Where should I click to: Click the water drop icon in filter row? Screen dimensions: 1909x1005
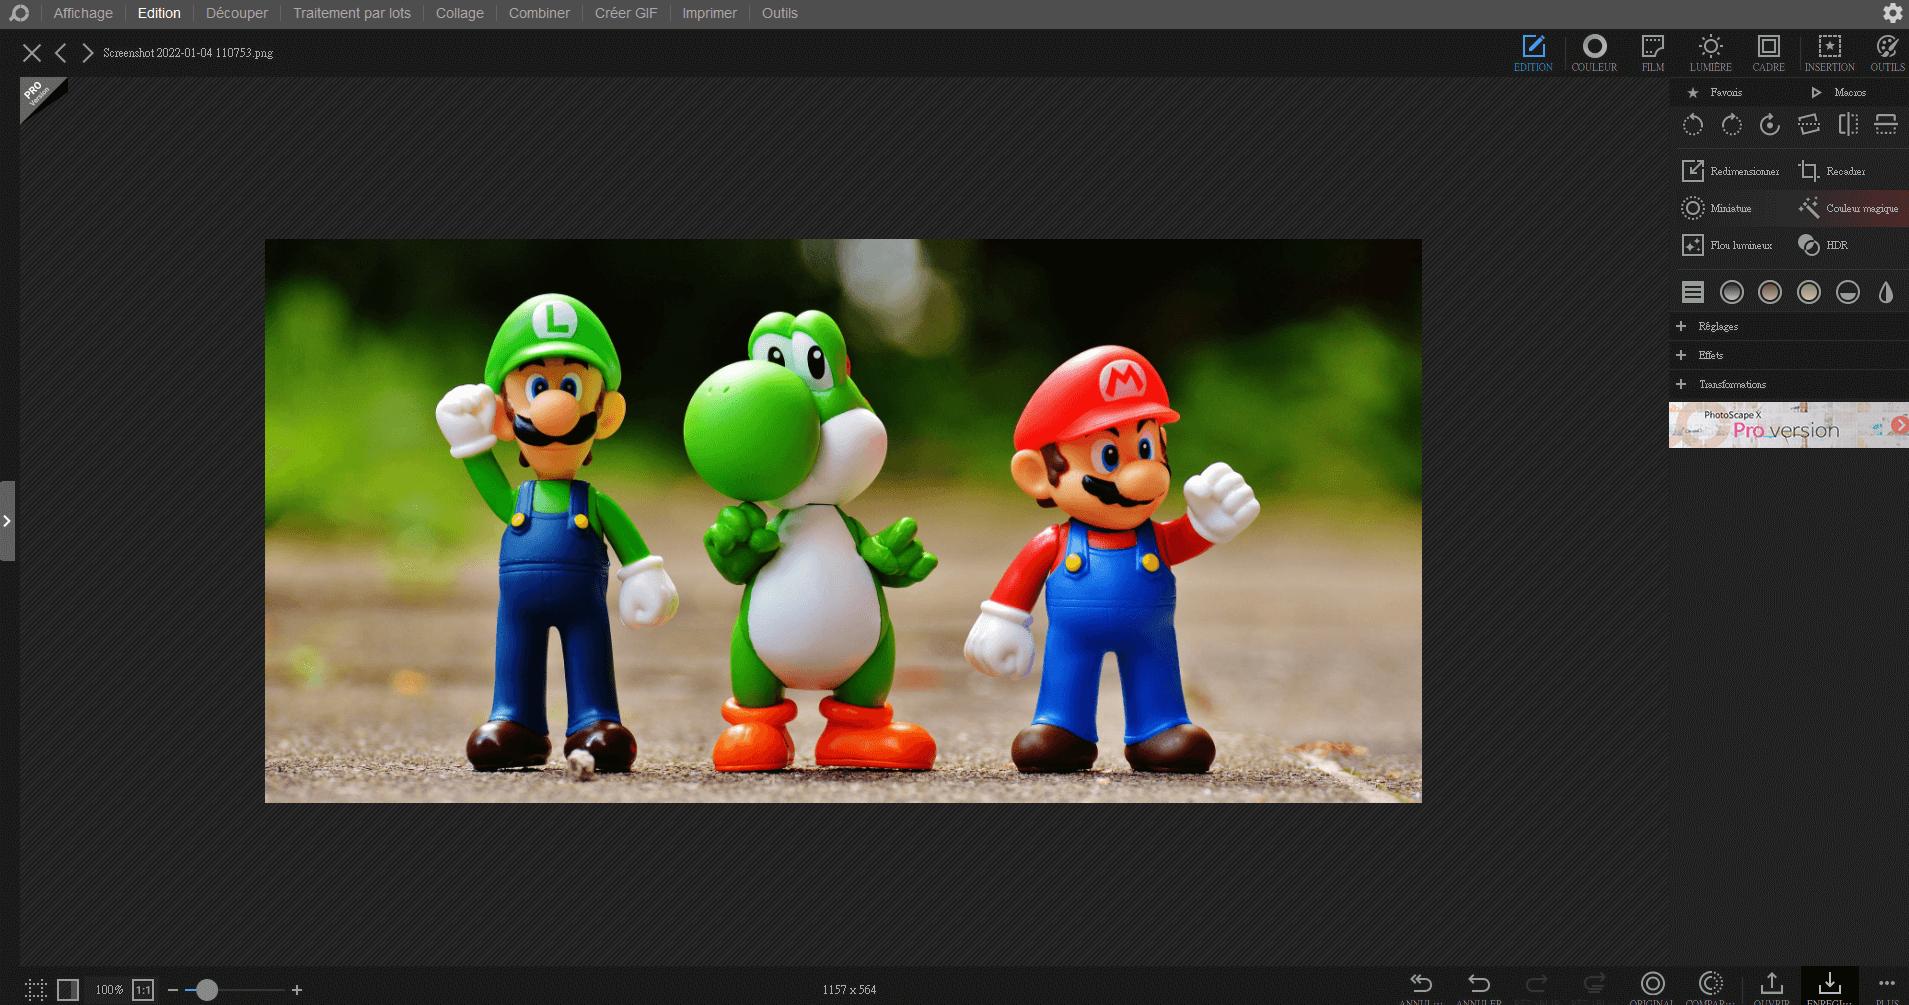[x=1885, y=292]
